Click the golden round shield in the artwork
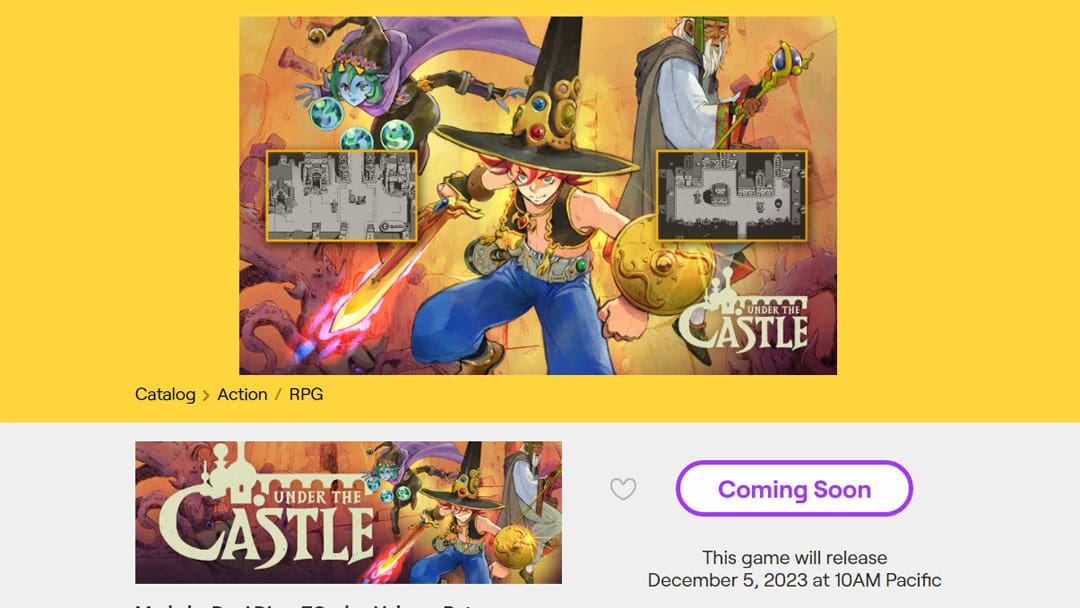Screen dimensions: 1080x608 point(660,266)
